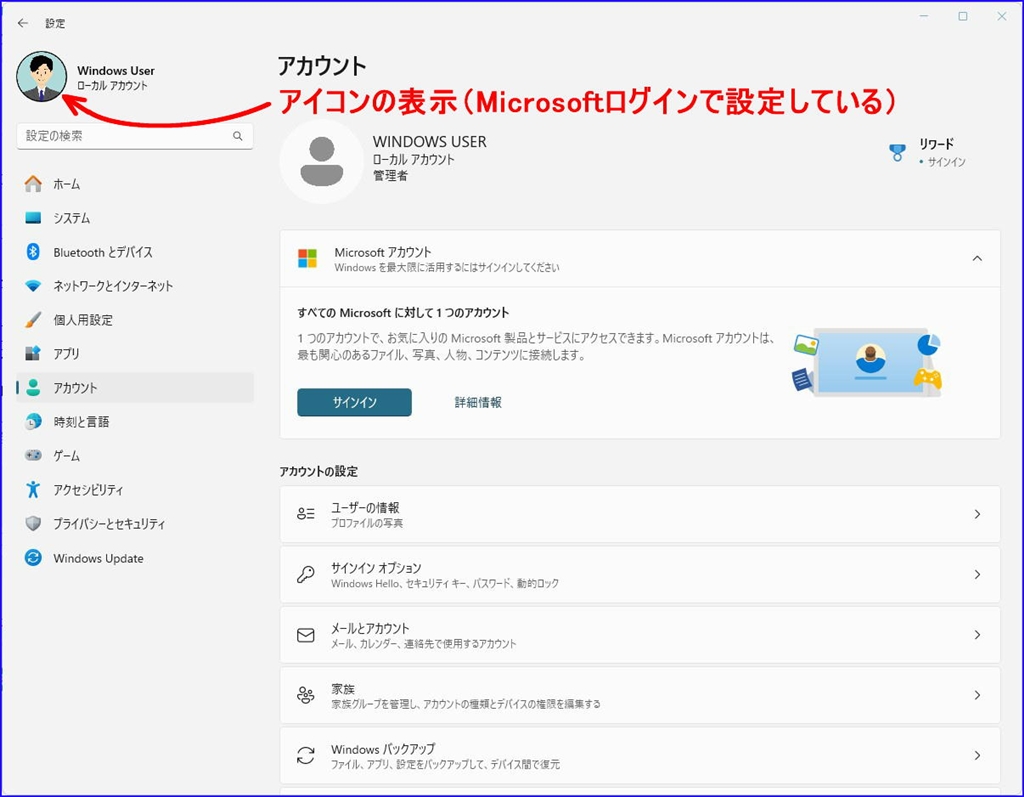Click the Windows User avatar picture in sidebar
This screenshot has width=1024, height=797.
point(42,76)
